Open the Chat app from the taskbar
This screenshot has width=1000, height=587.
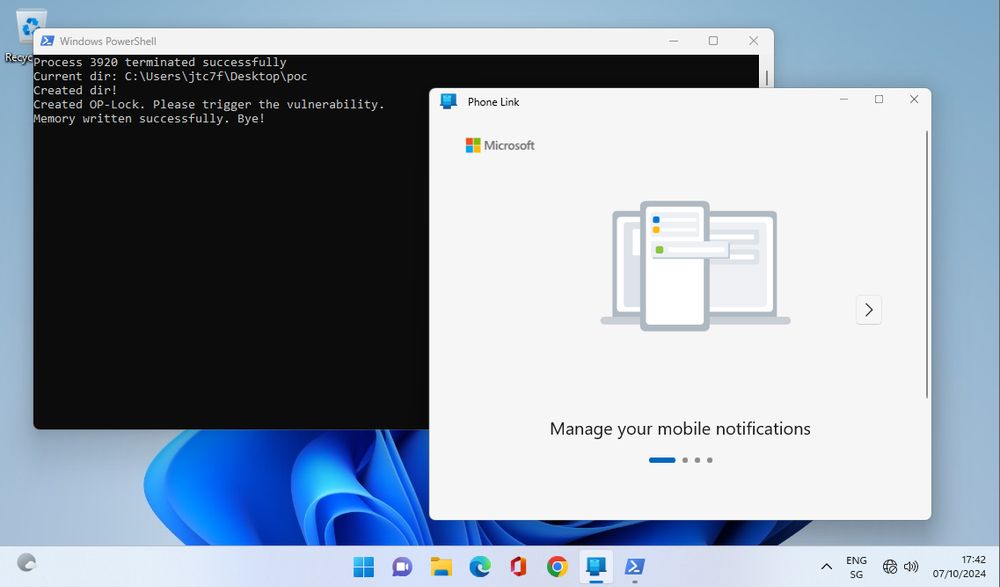[402, 567]
